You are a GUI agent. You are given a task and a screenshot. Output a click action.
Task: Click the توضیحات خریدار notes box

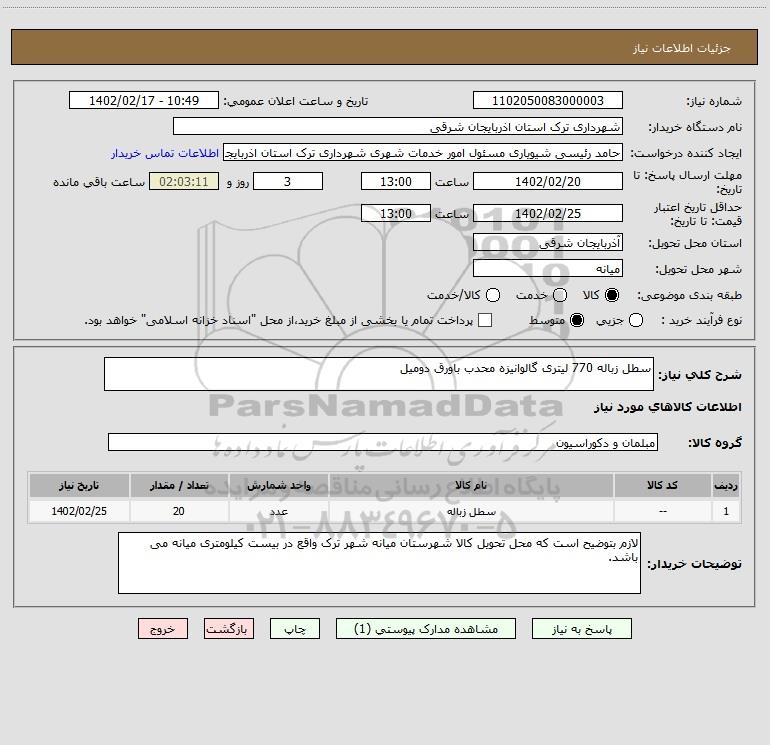point(380,563)
